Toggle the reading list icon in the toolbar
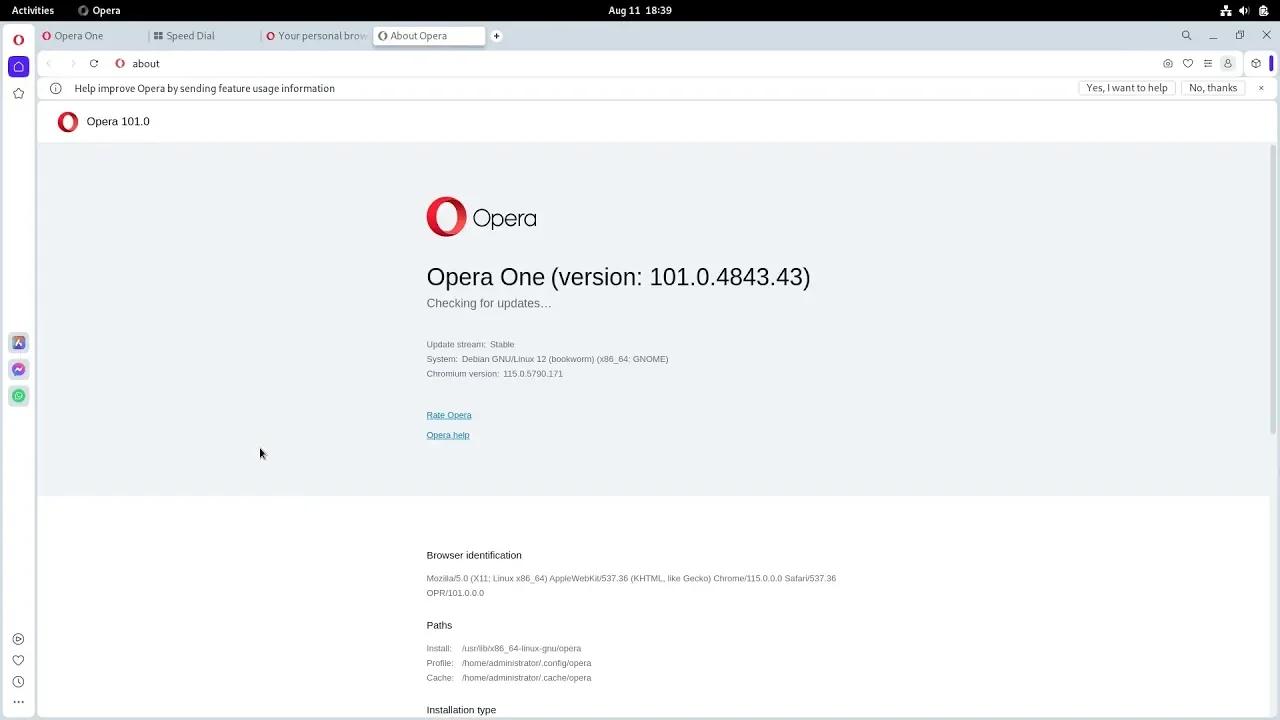 [x=1208, y=63]
